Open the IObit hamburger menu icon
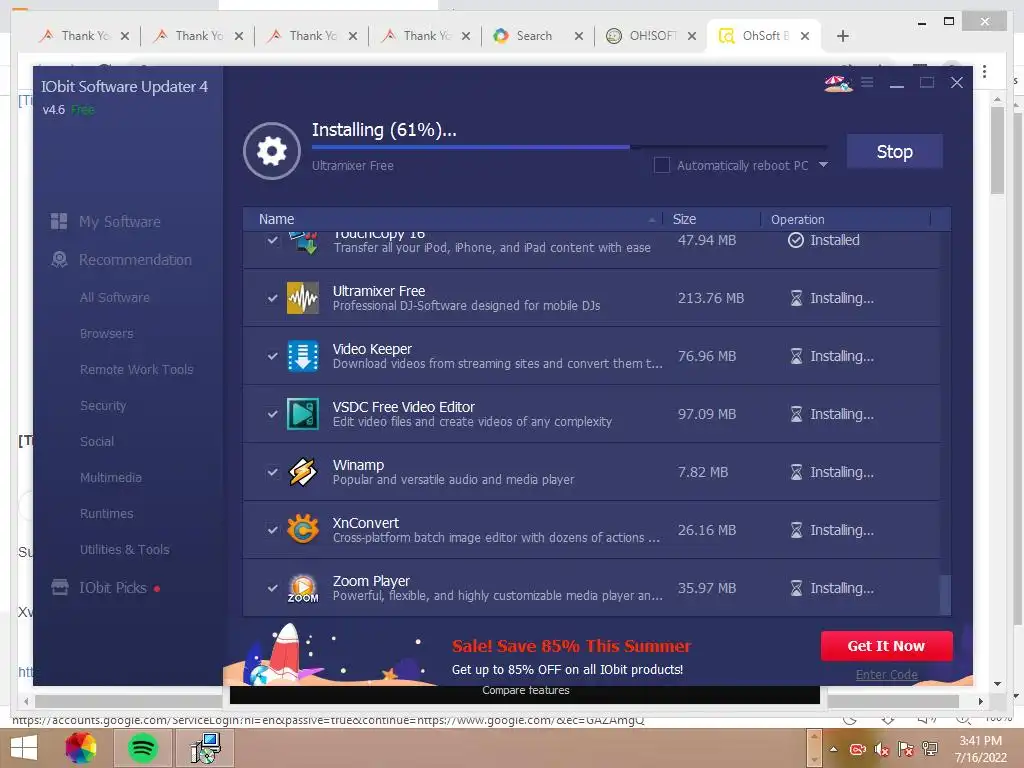 [867, 82]
